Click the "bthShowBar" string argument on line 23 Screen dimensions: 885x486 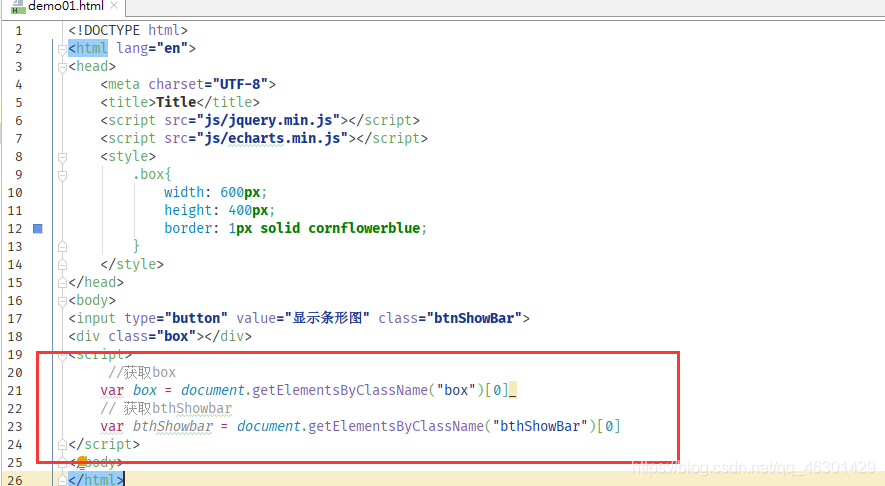[540, 426]
